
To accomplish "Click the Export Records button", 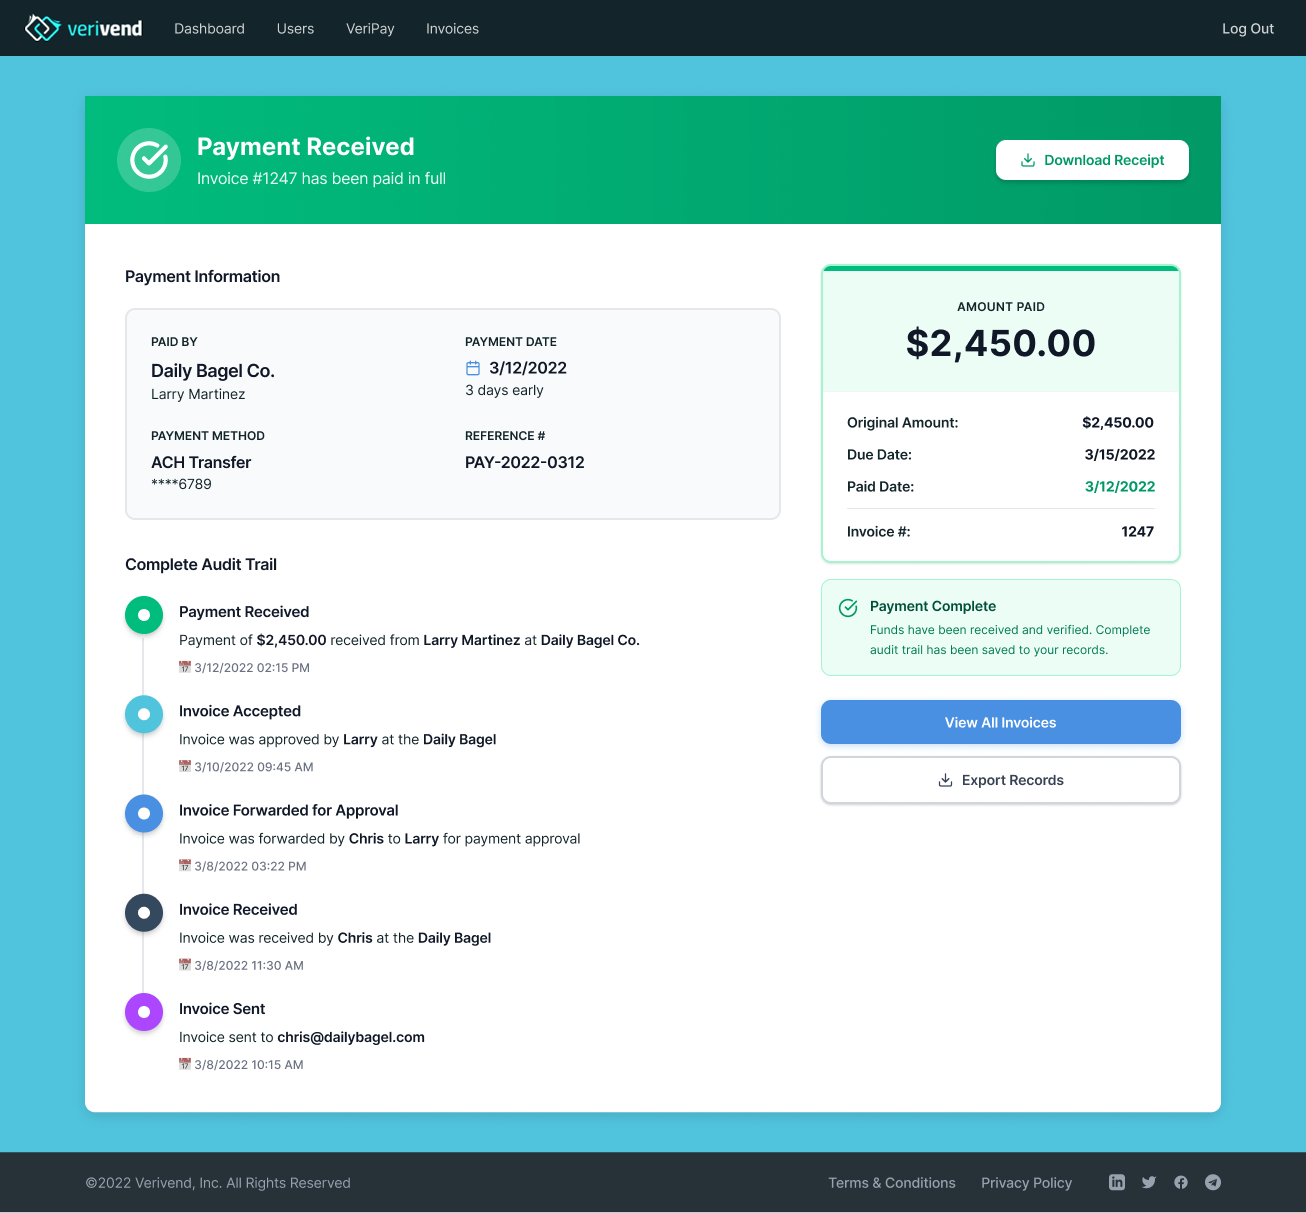I will click(1001, 780).
